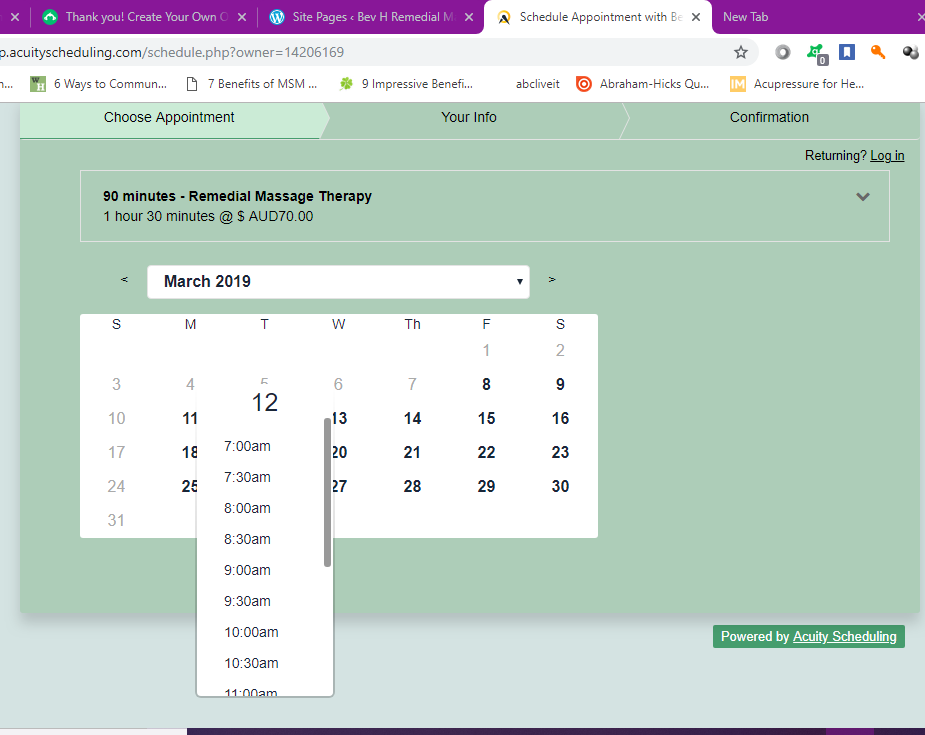Switch to the Site Pages WordPress tab
The height and width of the screenshot is (735, 925).
pyautogui.click(x=365, y=17)
